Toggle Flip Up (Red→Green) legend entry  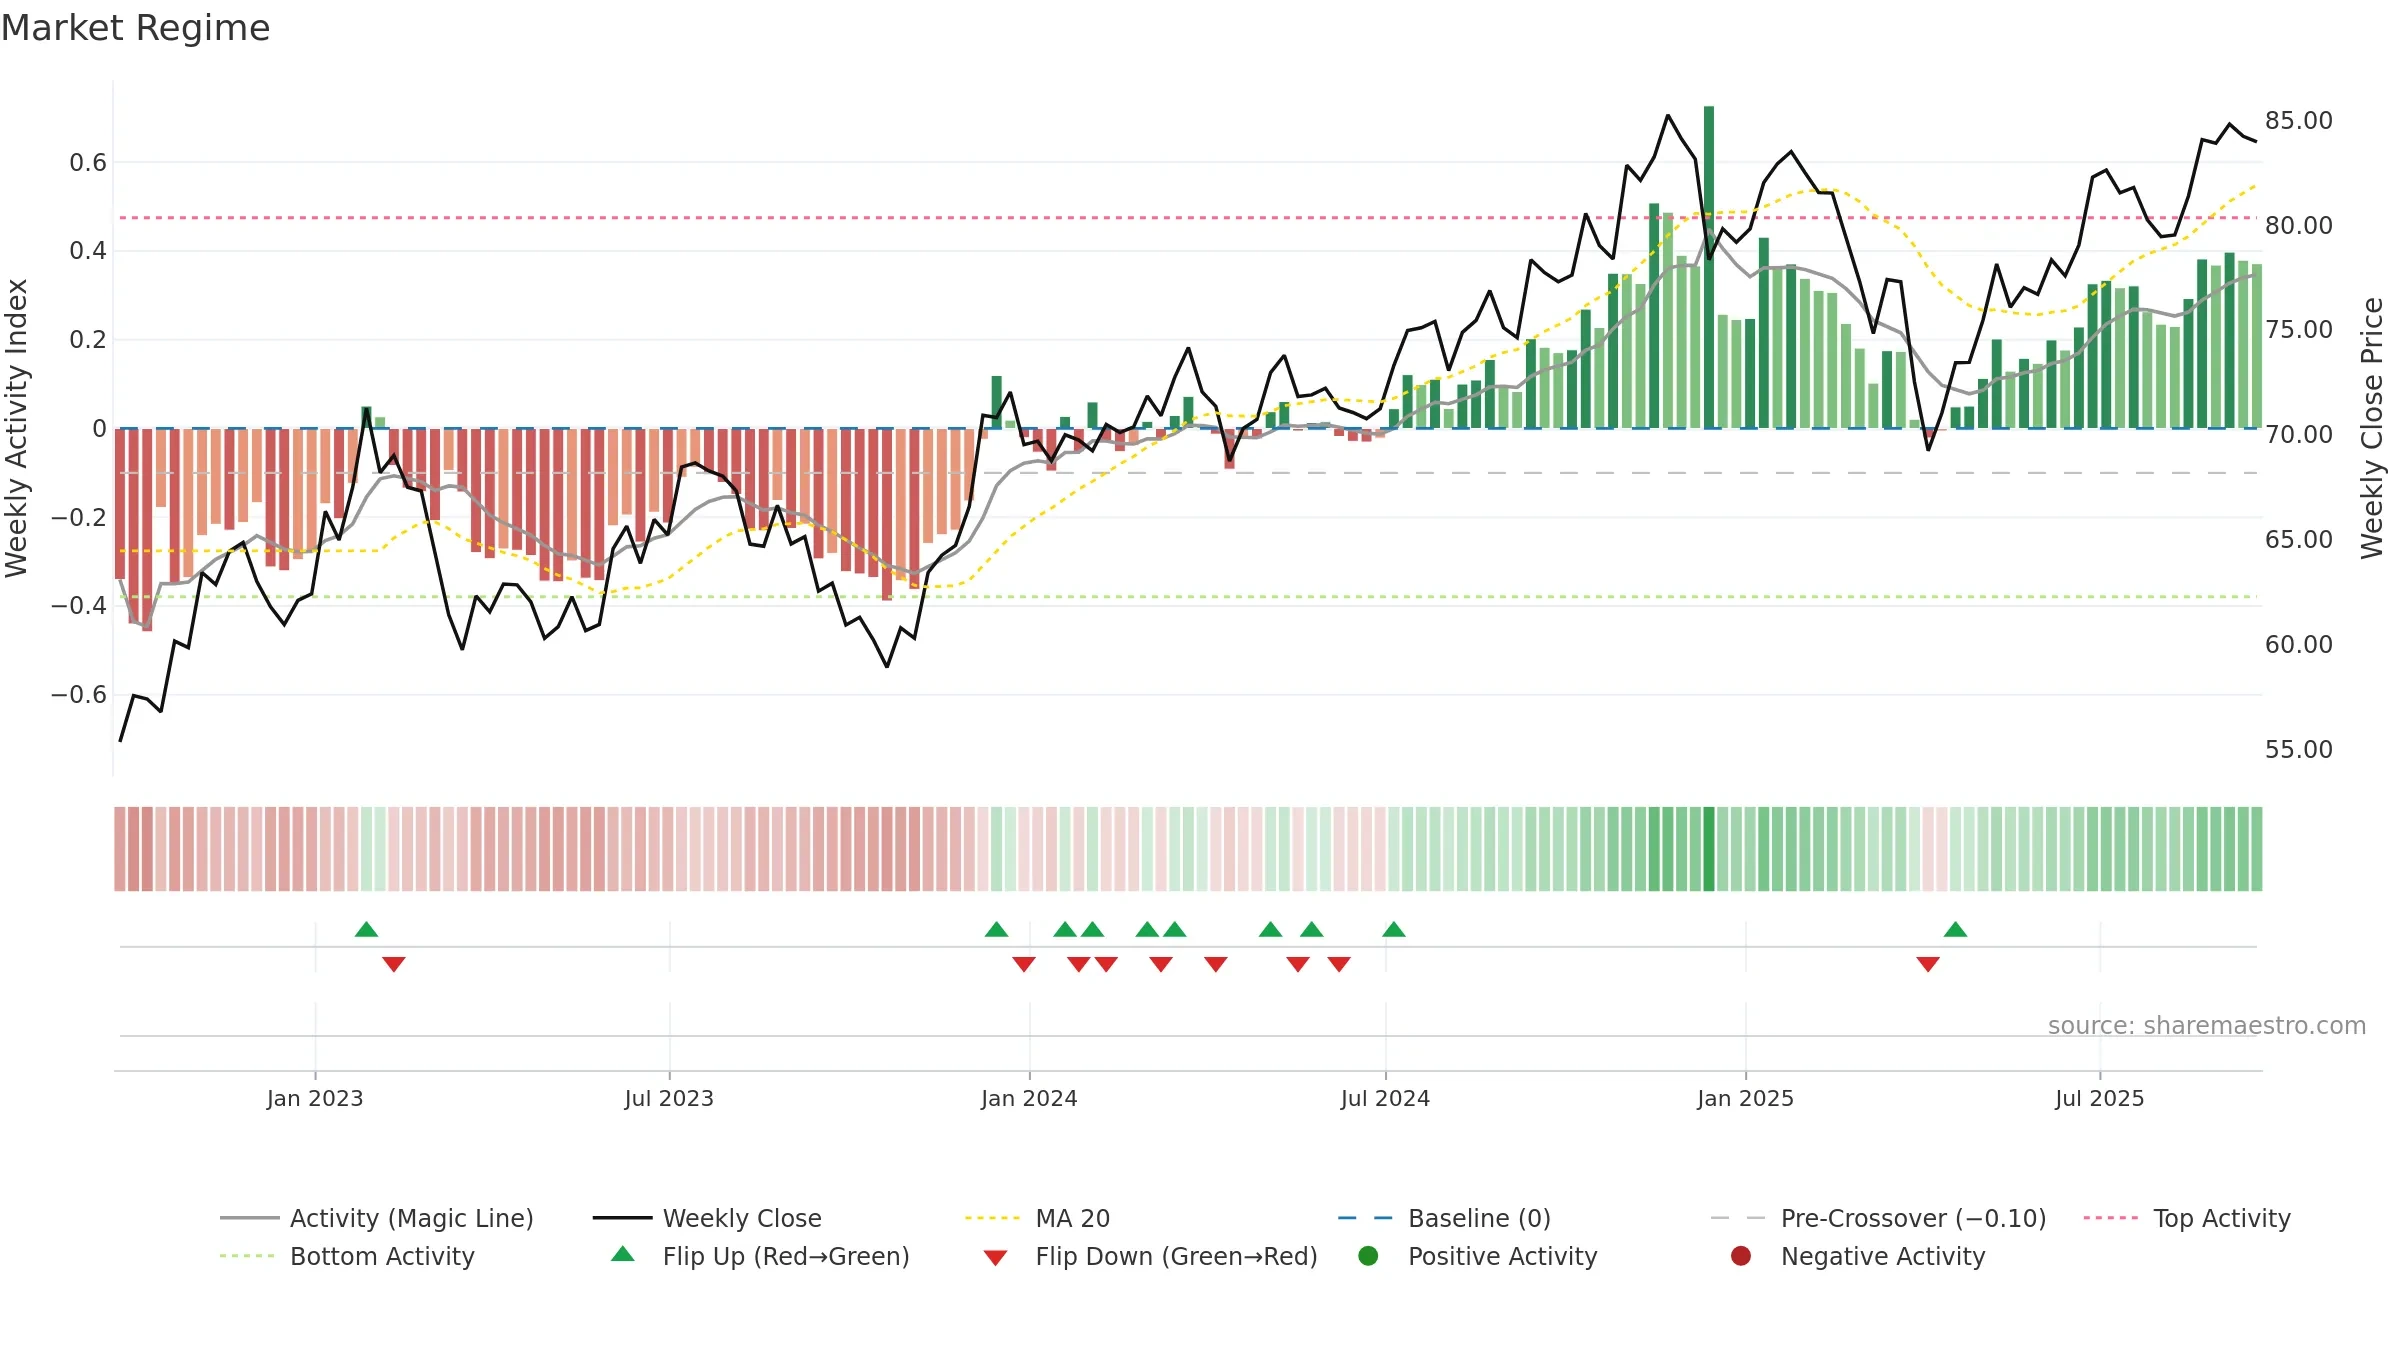click(760, 1256)
